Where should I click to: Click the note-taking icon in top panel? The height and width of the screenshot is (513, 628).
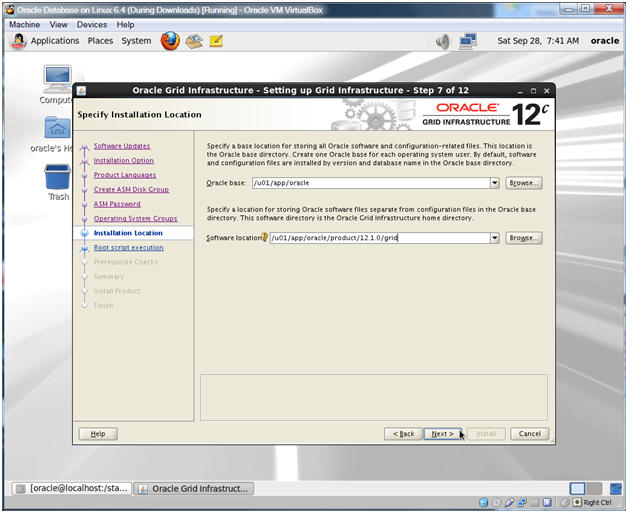tap(216, 41)
